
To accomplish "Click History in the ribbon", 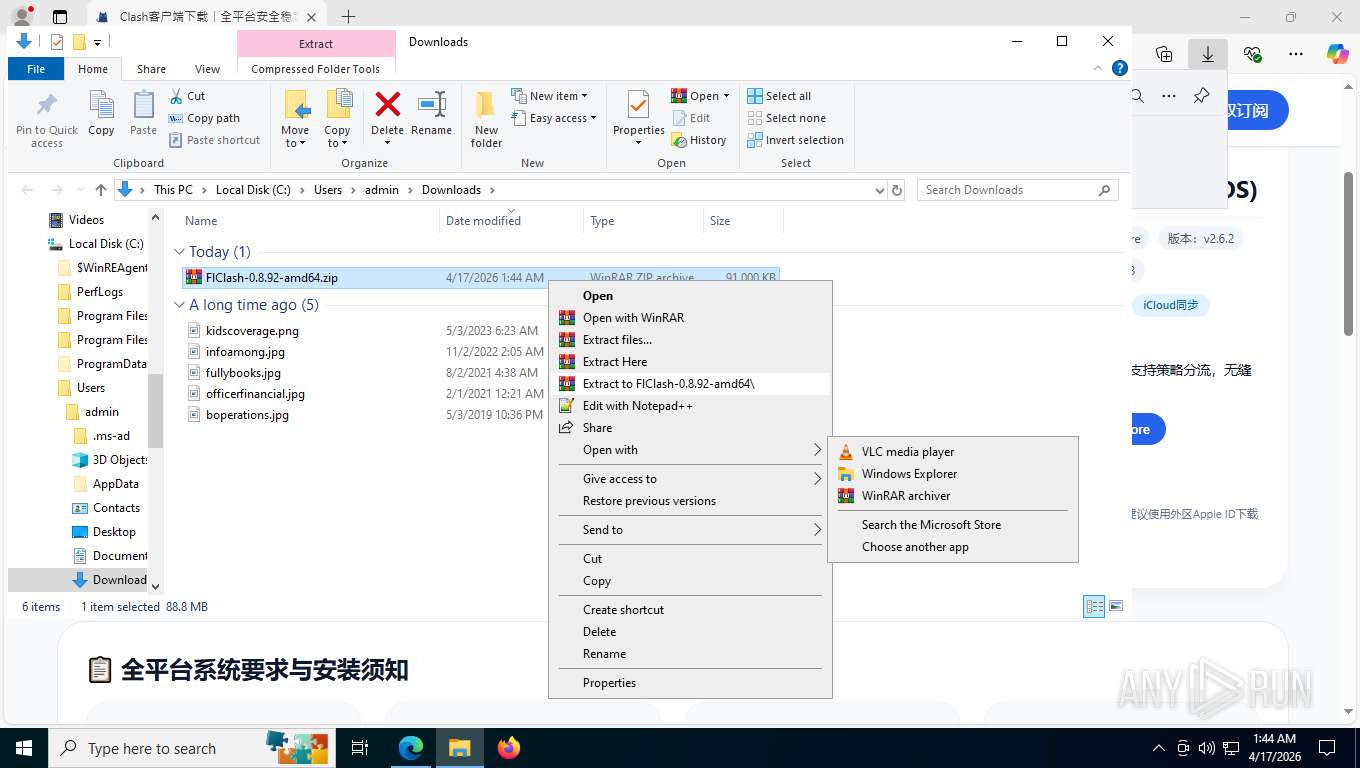I will click(699, 140).
